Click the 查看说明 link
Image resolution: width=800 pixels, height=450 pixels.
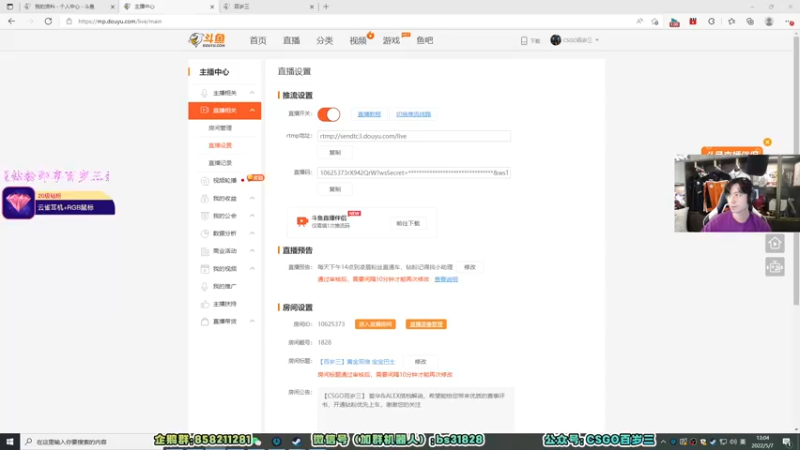[446, 279]
